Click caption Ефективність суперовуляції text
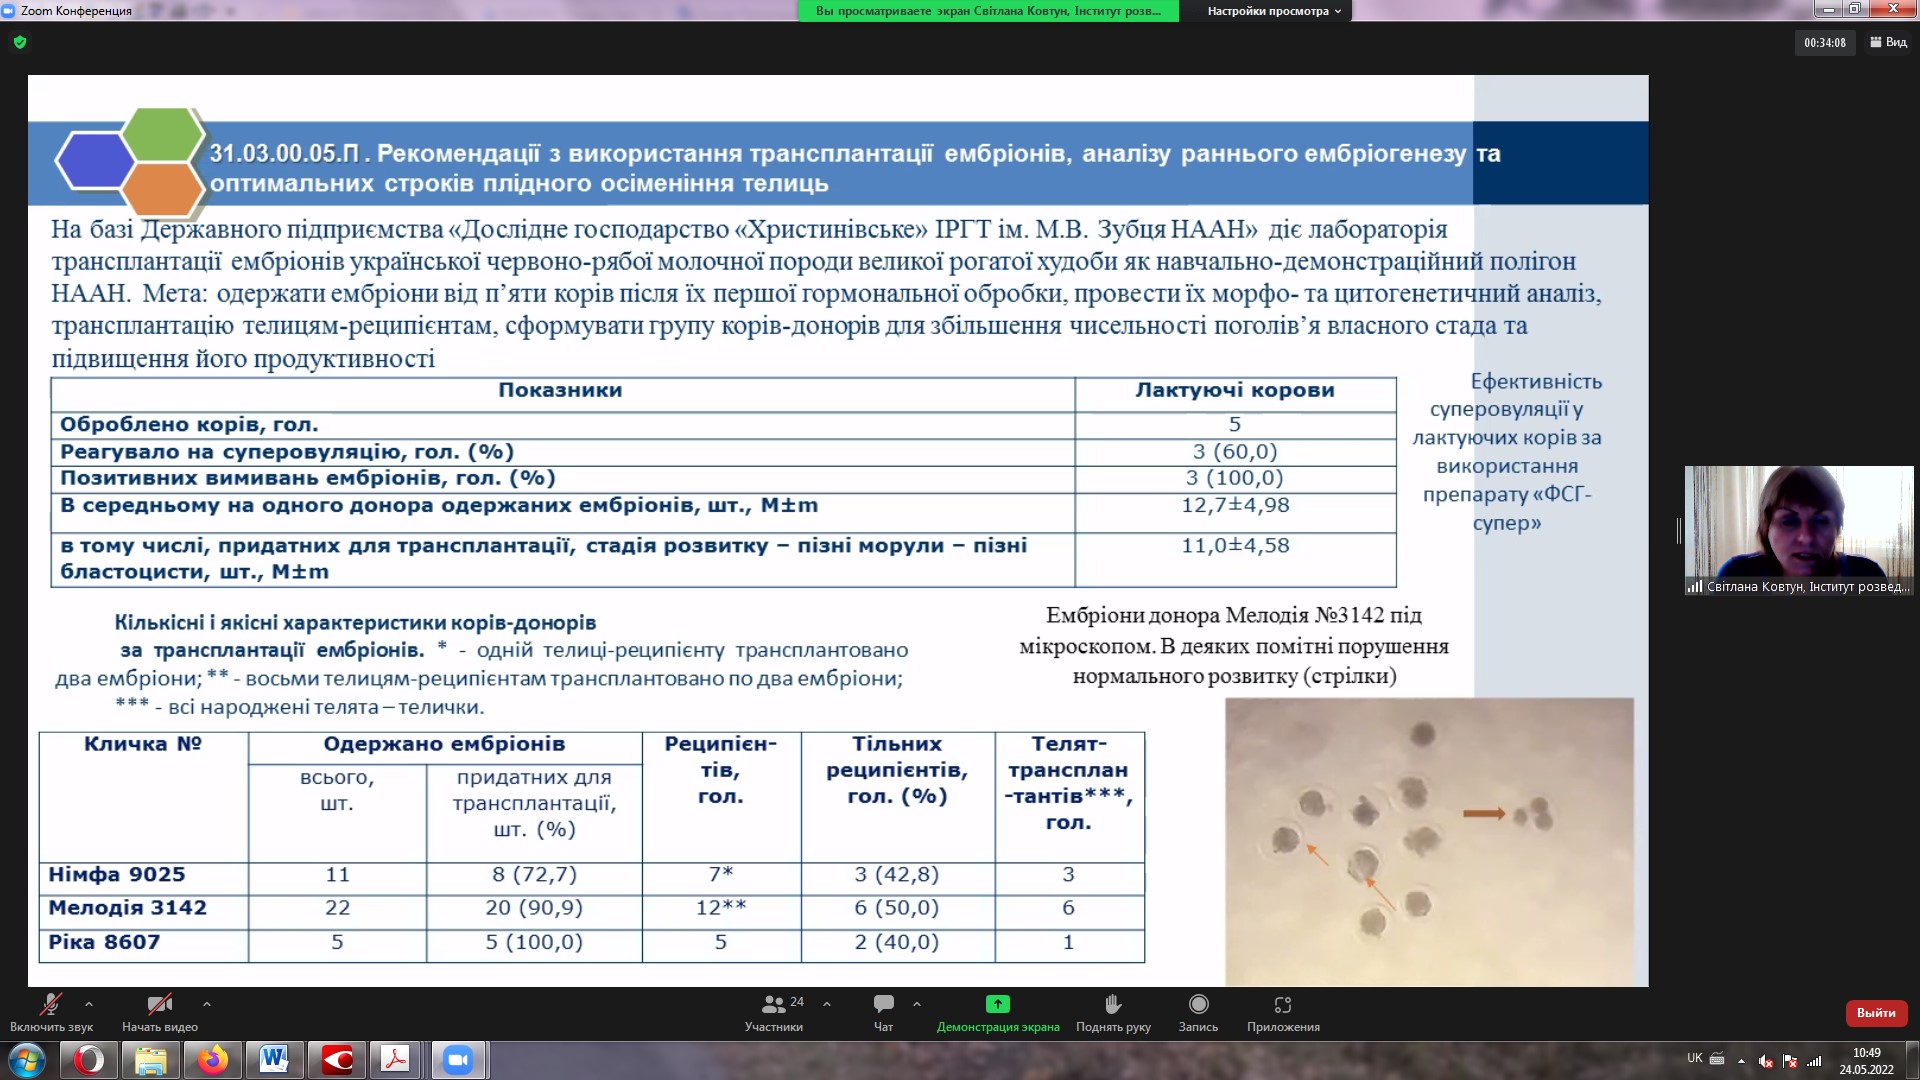This screenshot has height=1080, width=1920. tap(1507, 452)
